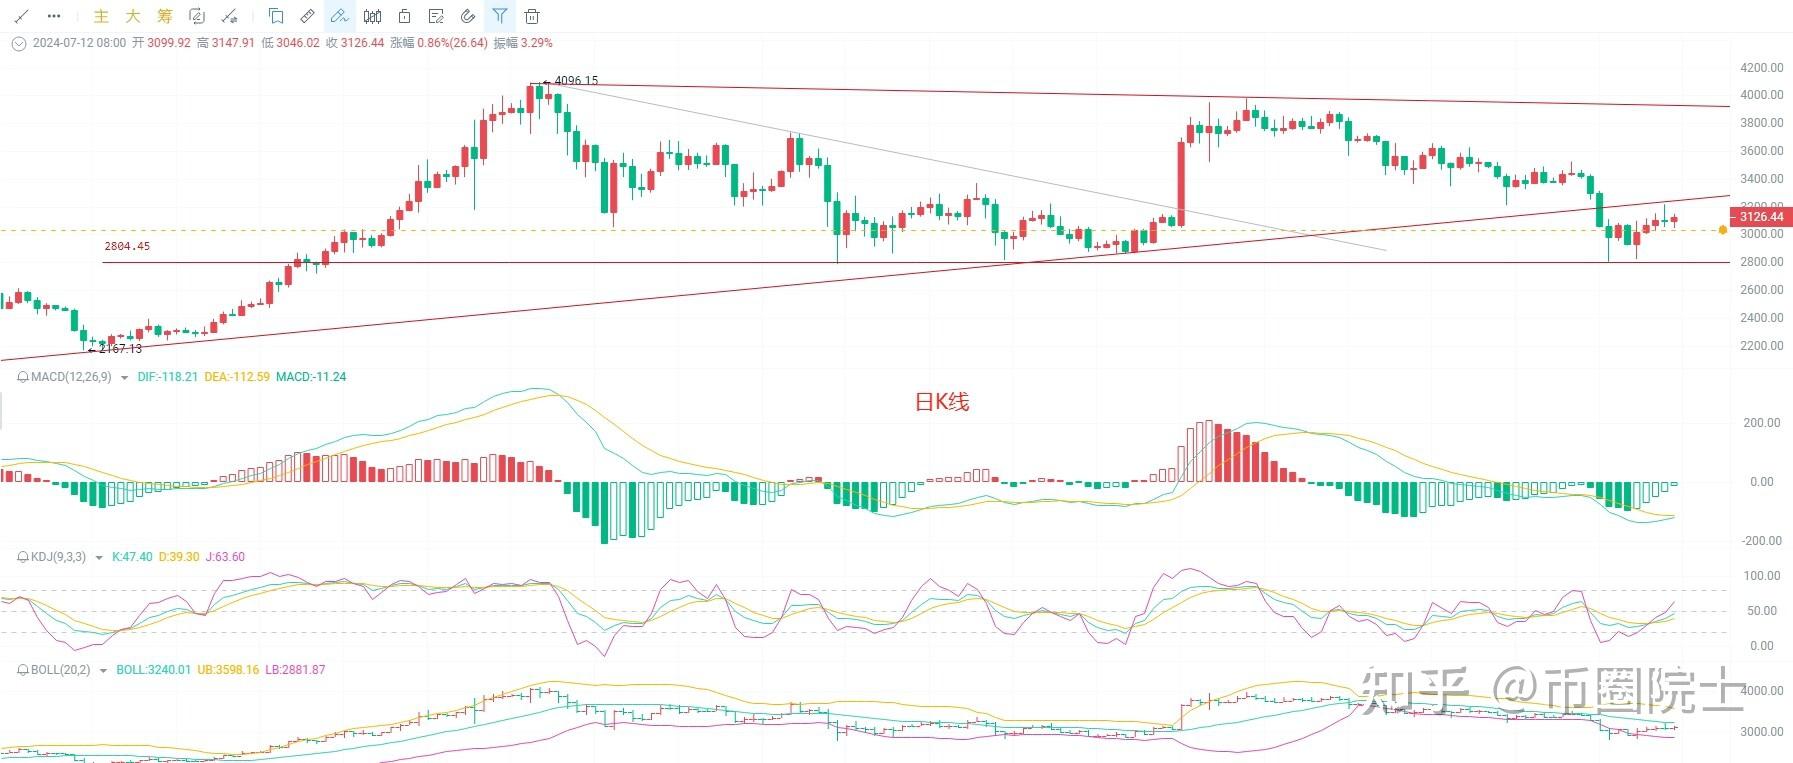Toggle the 筹 chip distribution indicator

165,16
